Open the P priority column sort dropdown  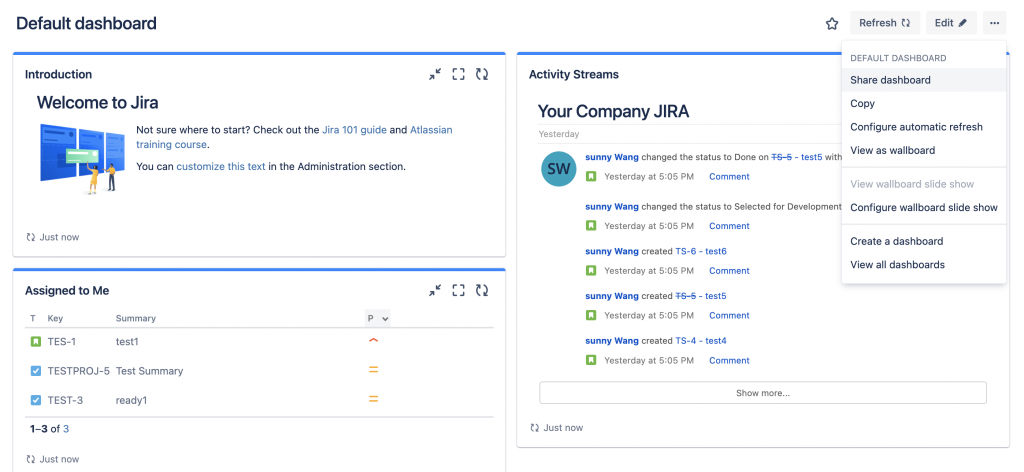click(377, 319)
